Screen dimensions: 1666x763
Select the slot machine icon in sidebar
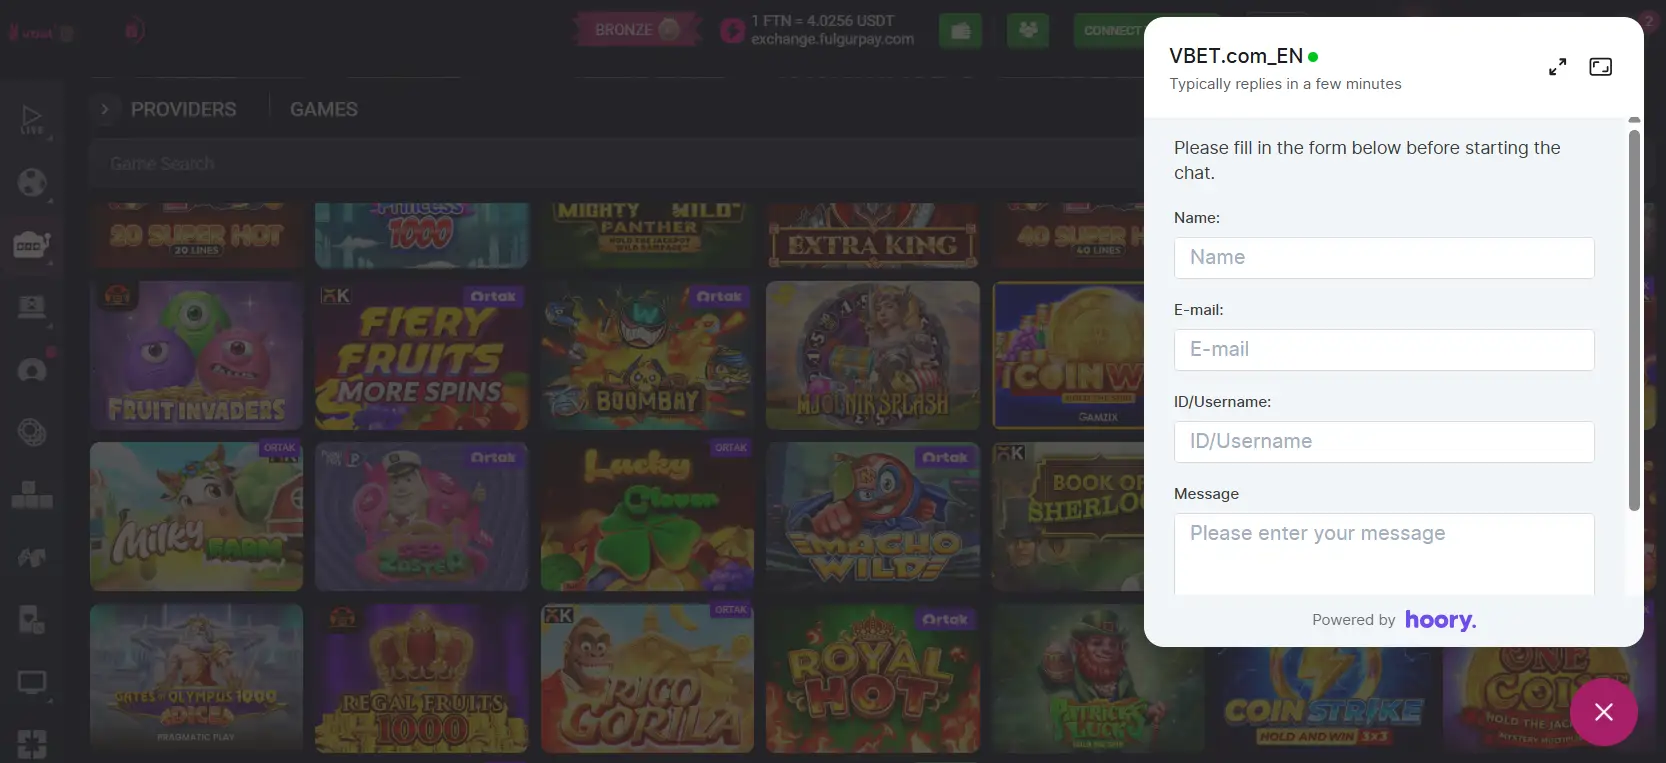point(32,244)
